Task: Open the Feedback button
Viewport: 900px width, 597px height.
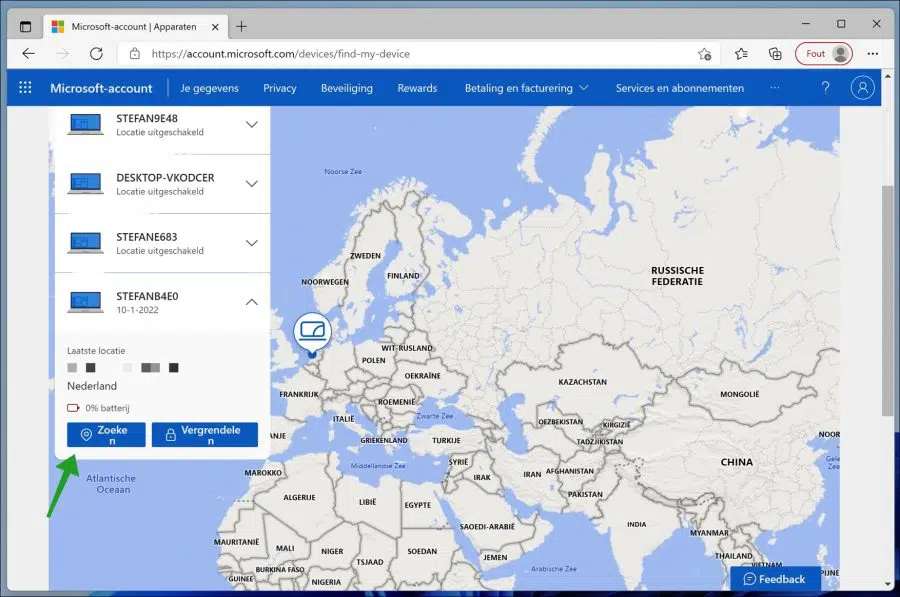Action: [x=774, y=579]
